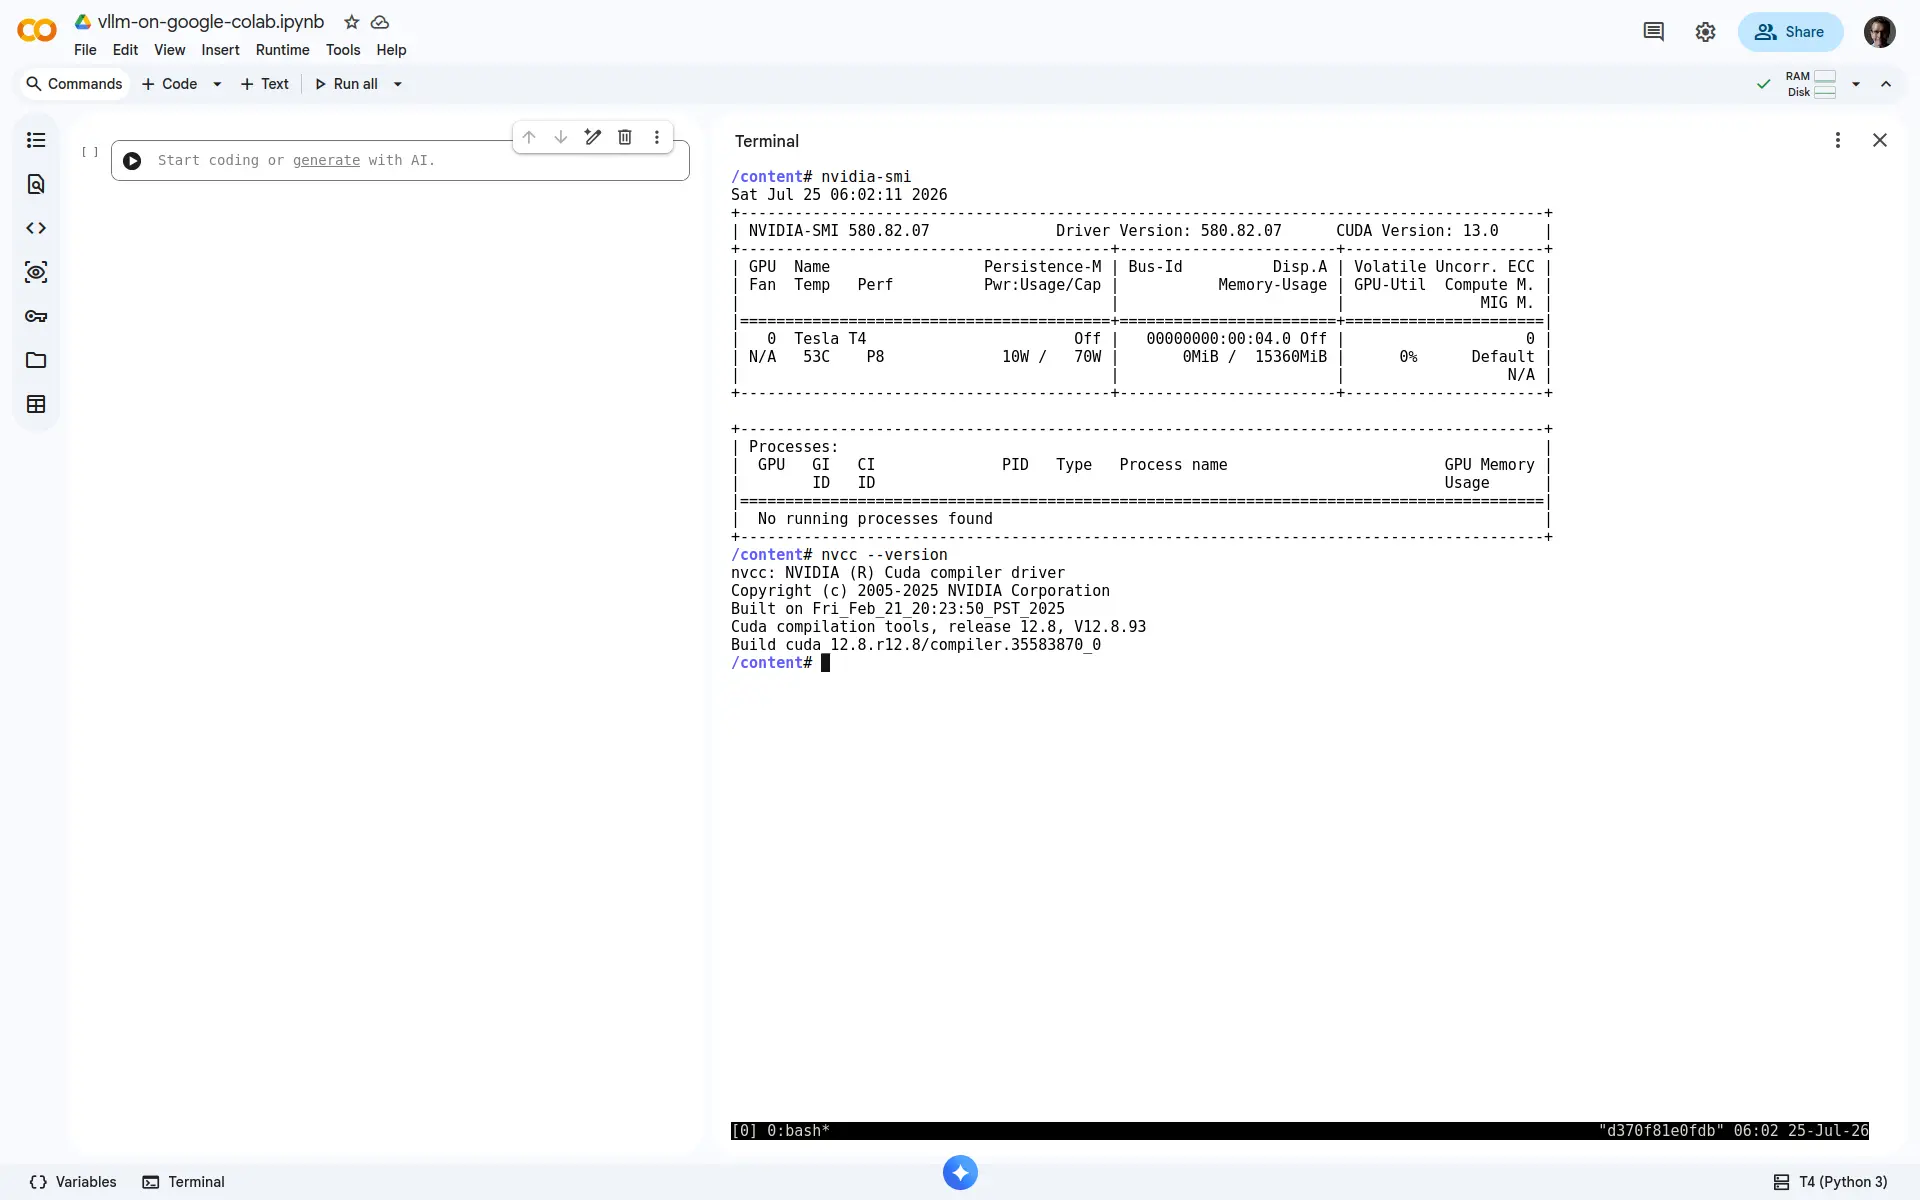The width and height of the screenshot is (1920, 1200).
Task: Click the notebook title vllm-on-google-colab.ipynb
Action: click(x=211, y=22)
